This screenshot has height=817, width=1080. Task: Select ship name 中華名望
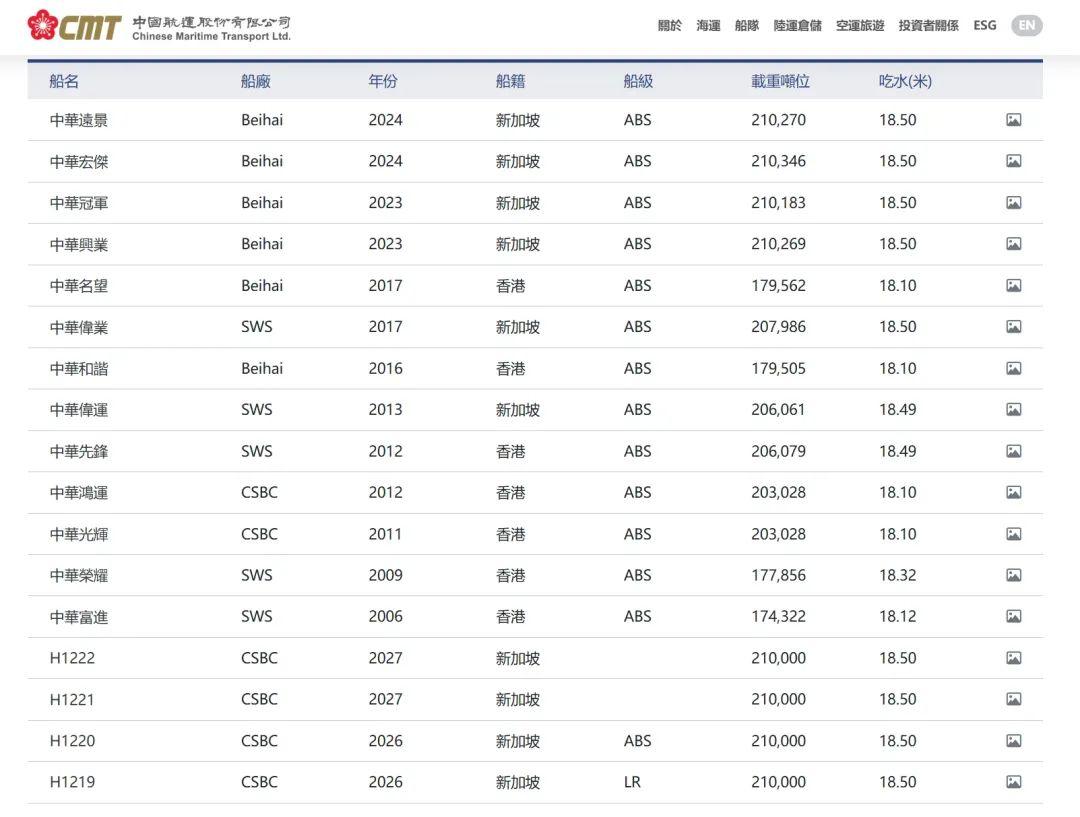[x=79, y=286]
